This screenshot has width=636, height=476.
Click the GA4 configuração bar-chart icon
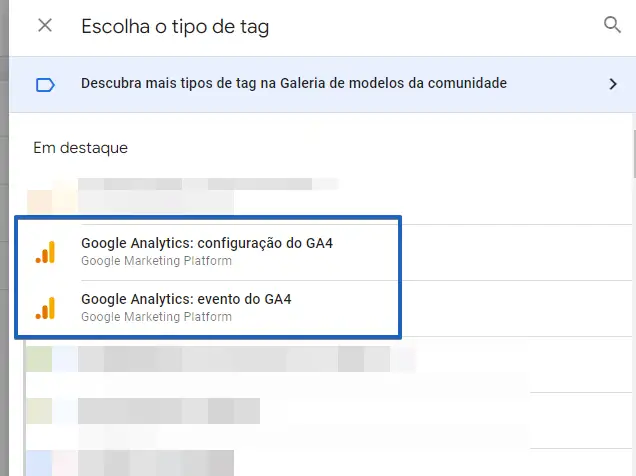pos(46,252)
